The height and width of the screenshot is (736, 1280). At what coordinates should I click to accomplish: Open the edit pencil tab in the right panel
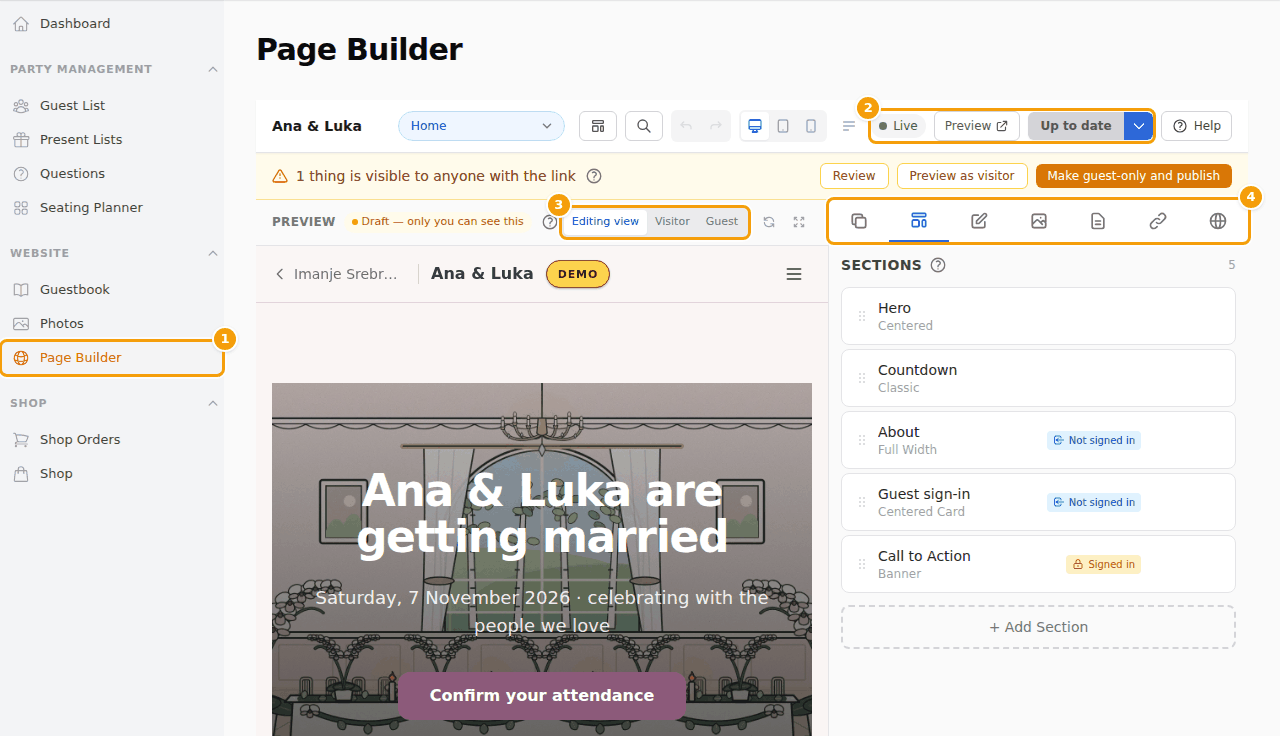click(979, 221)
